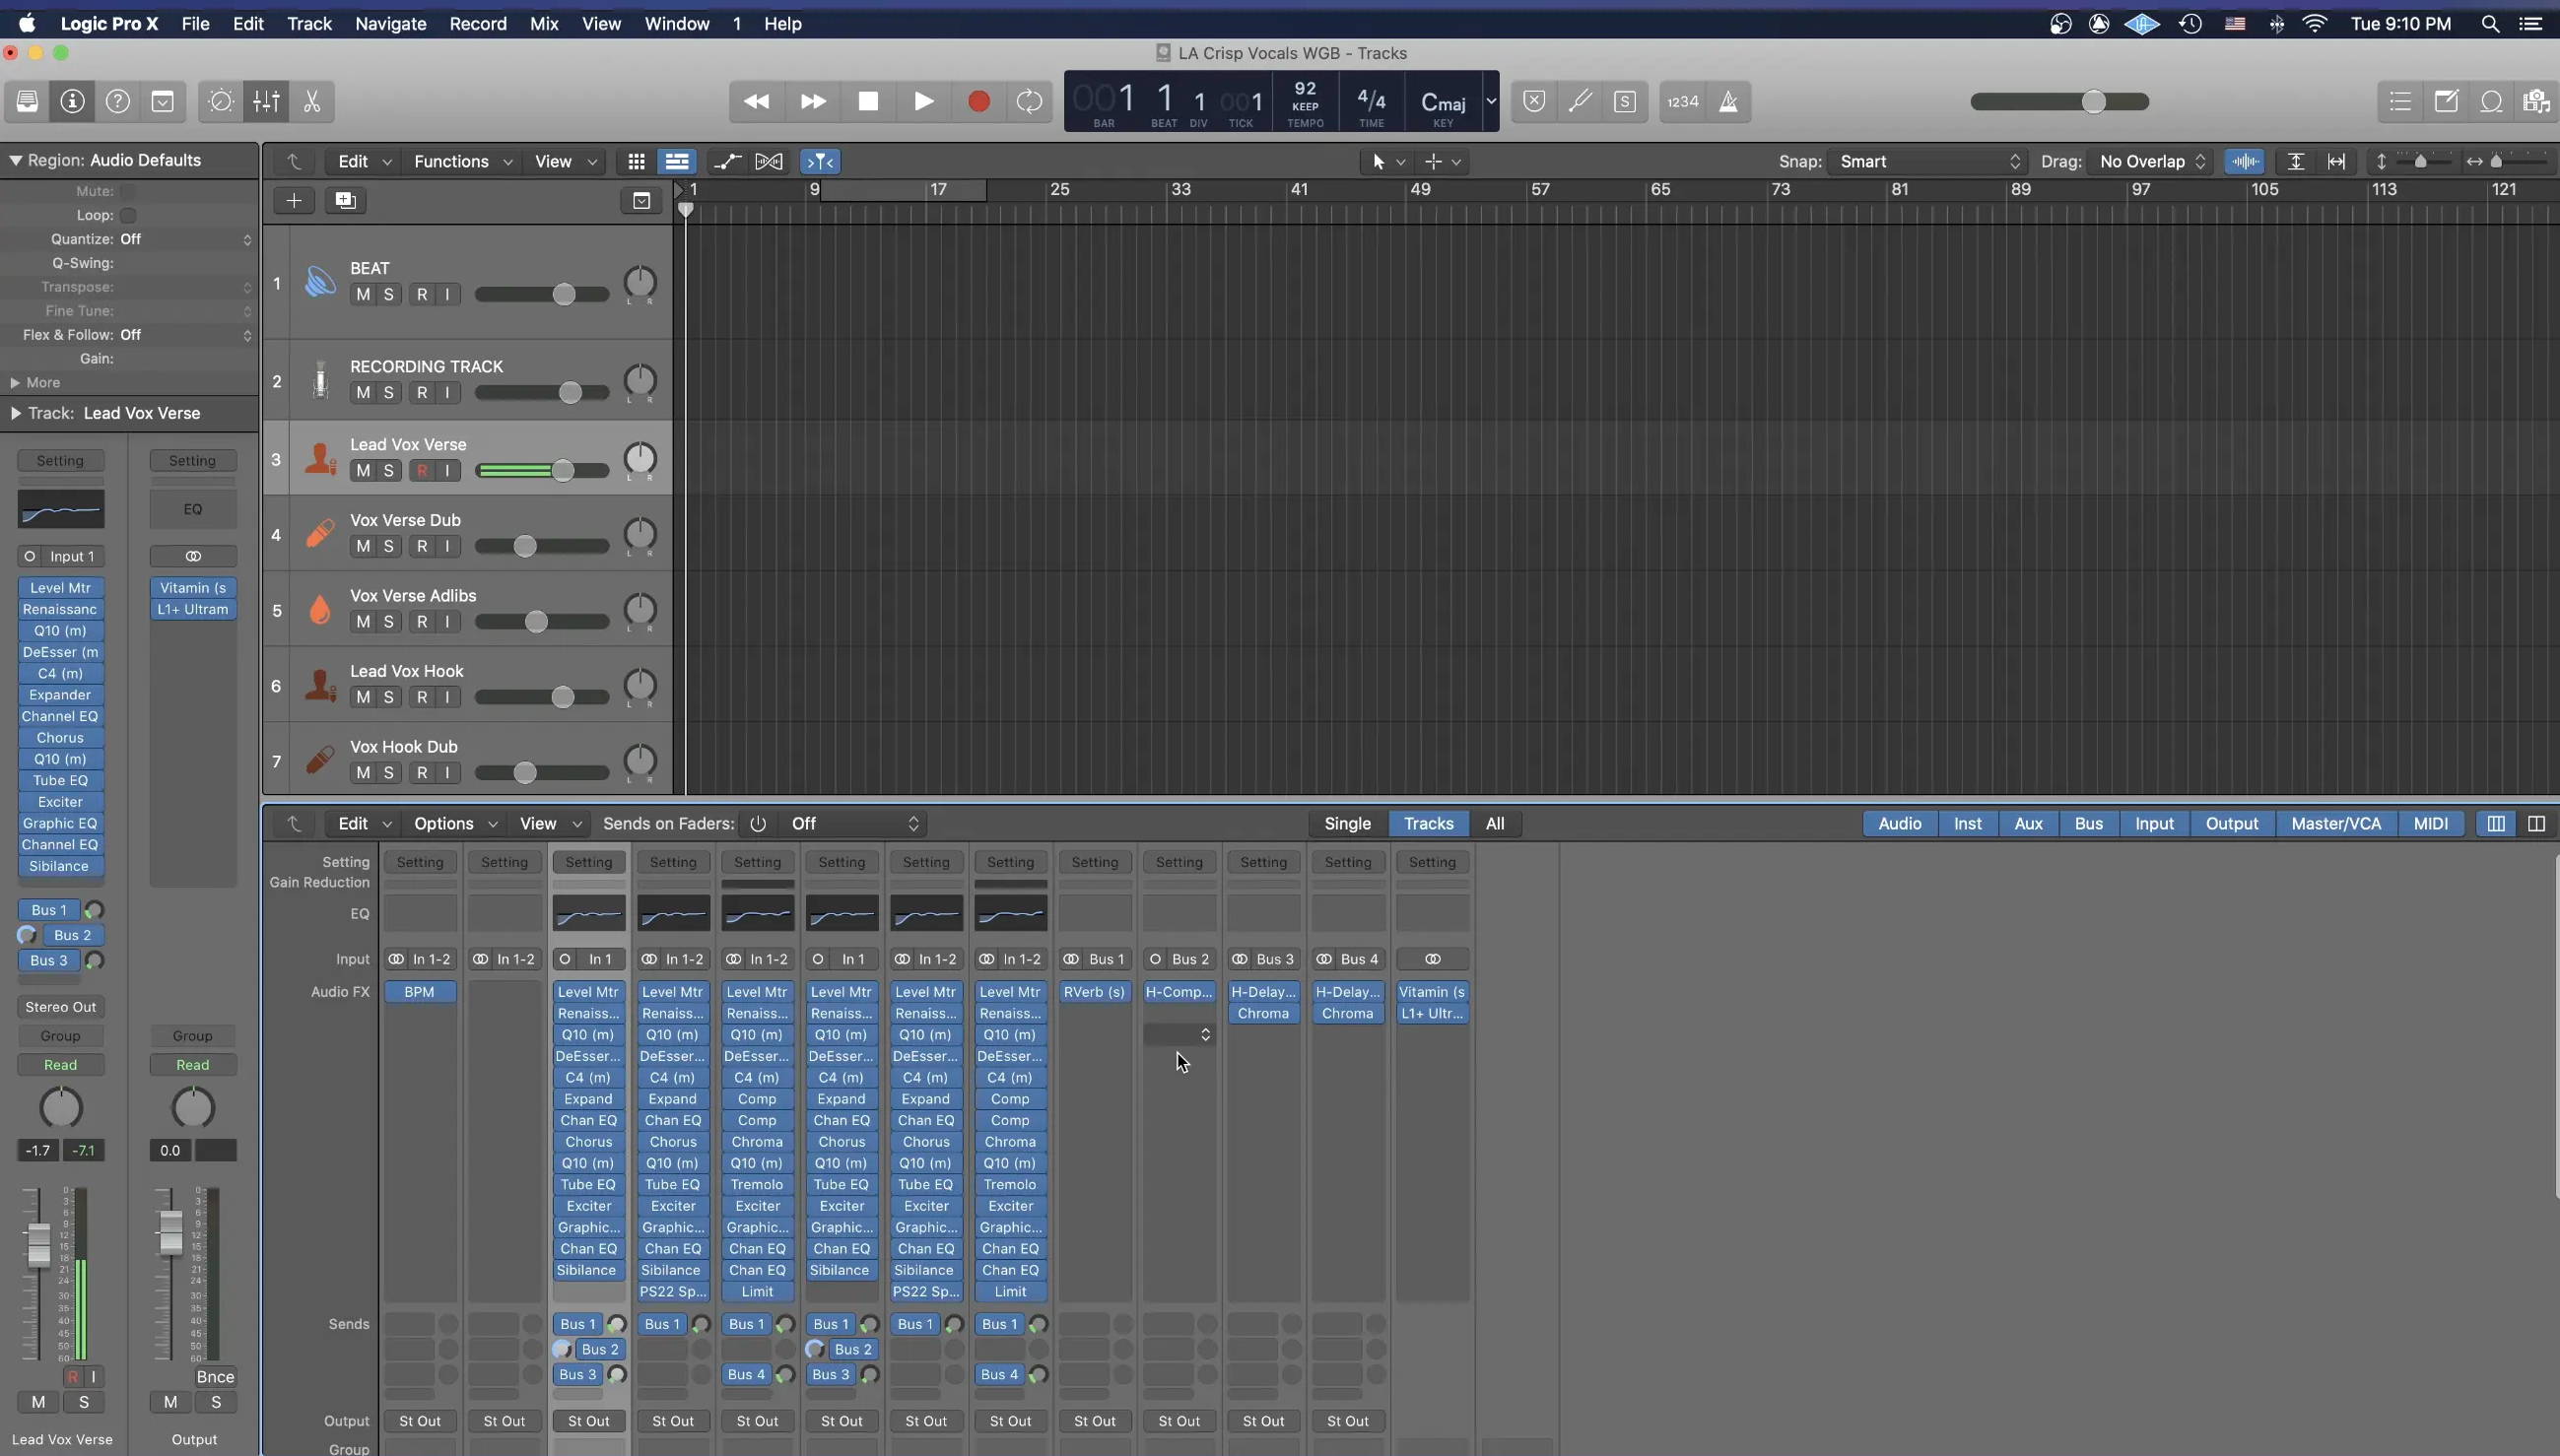
Task: Click the EQ thumbnail in the inspector strip
Action: point(60,510)
